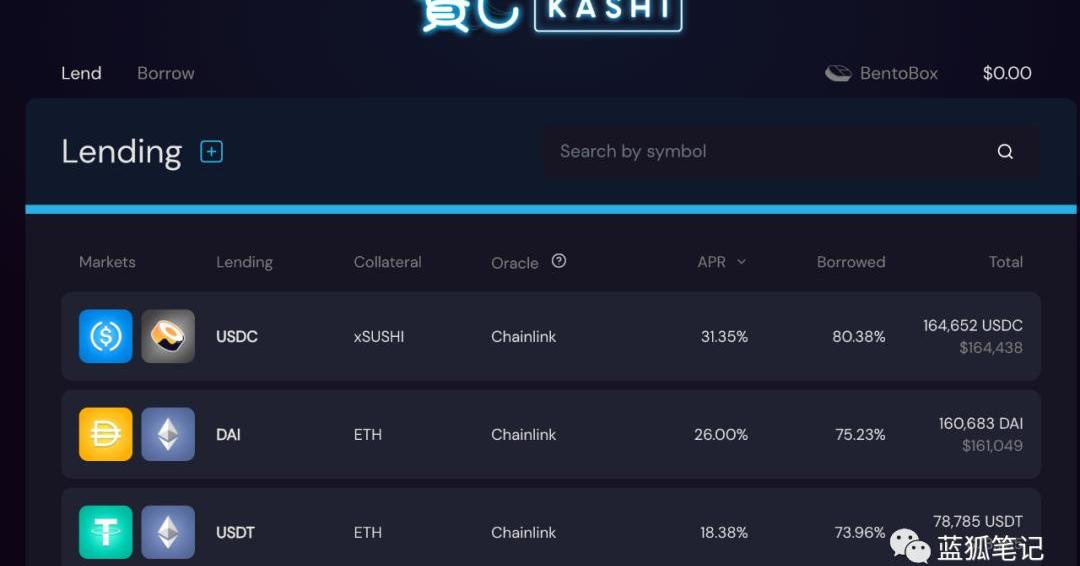Switch to the Lend tab
This screenshot has height=566, width=1080.
coord(81,73)
